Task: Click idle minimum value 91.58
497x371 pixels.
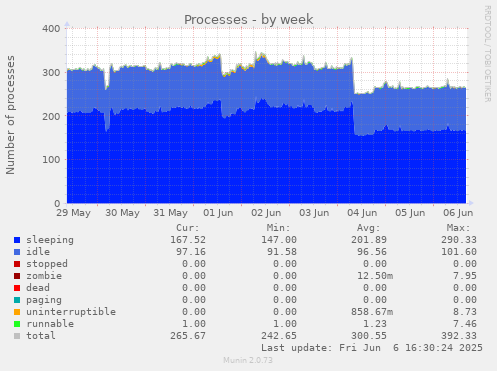Action: (282, 252)
